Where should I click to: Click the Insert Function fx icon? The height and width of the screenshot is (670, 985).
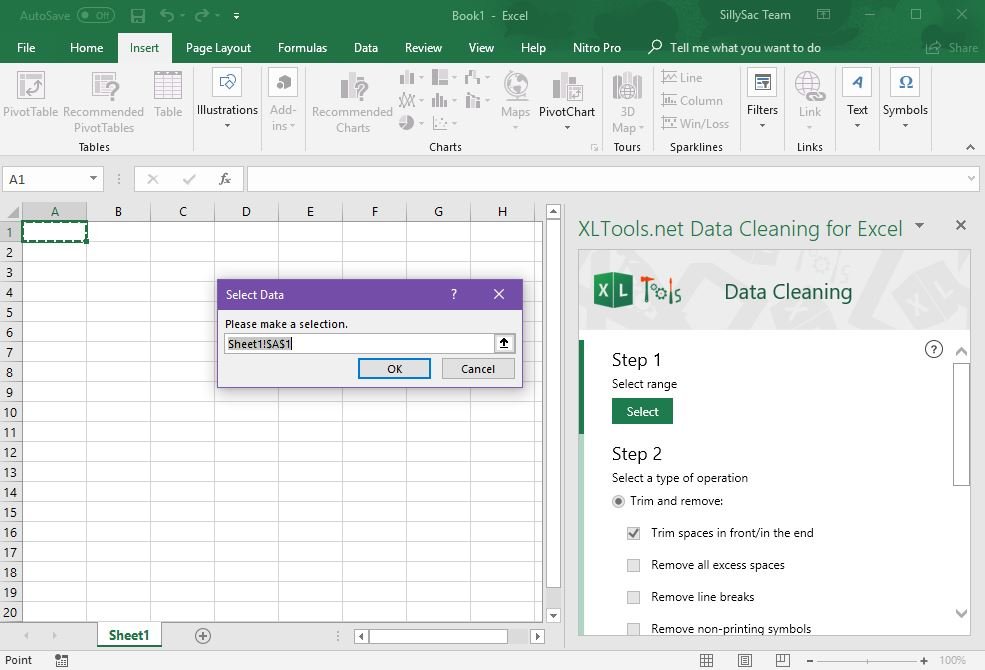225,179
